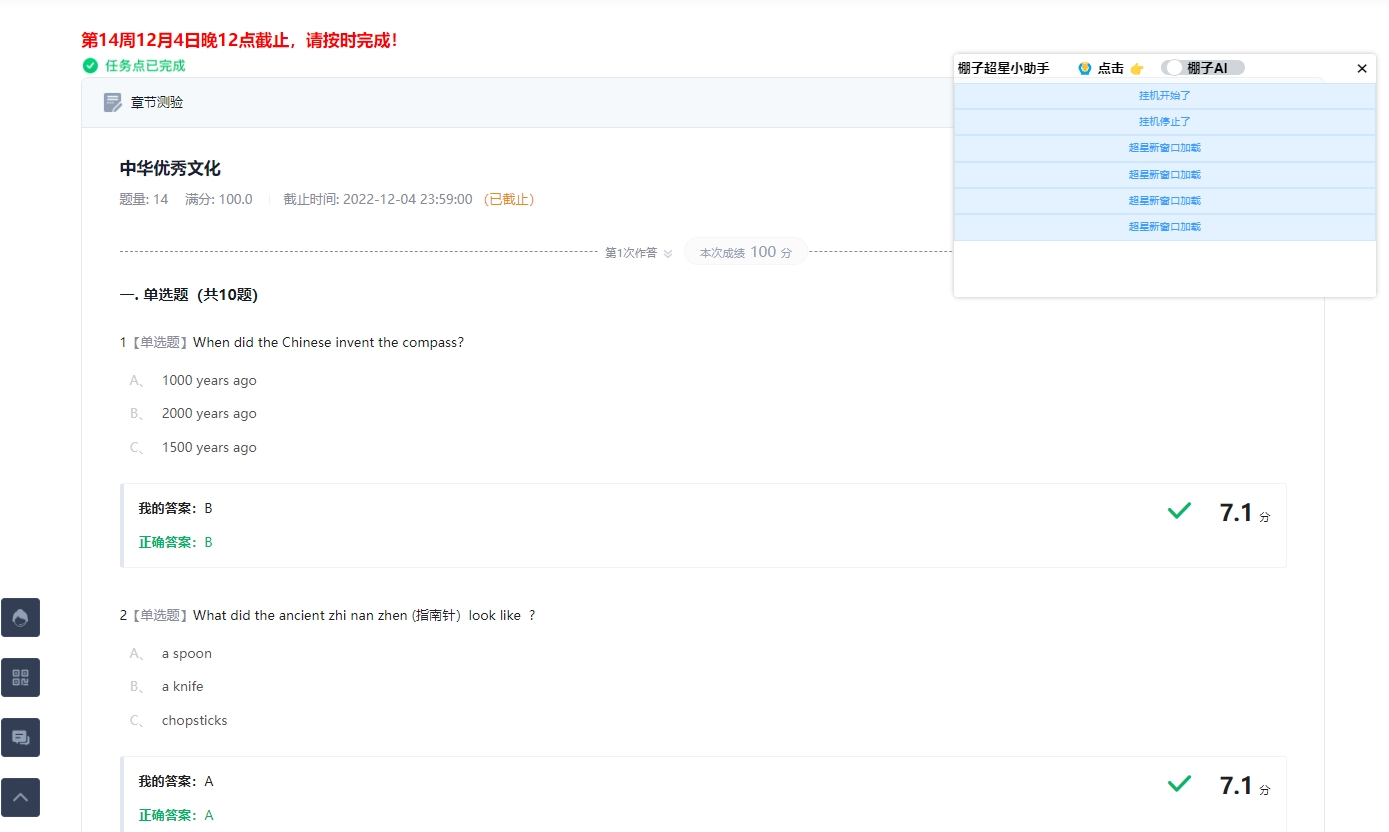Click the first 超星新窗口加载 log entry
The width and height of the screenshot is (1389, 832).
coord(1164,148)
